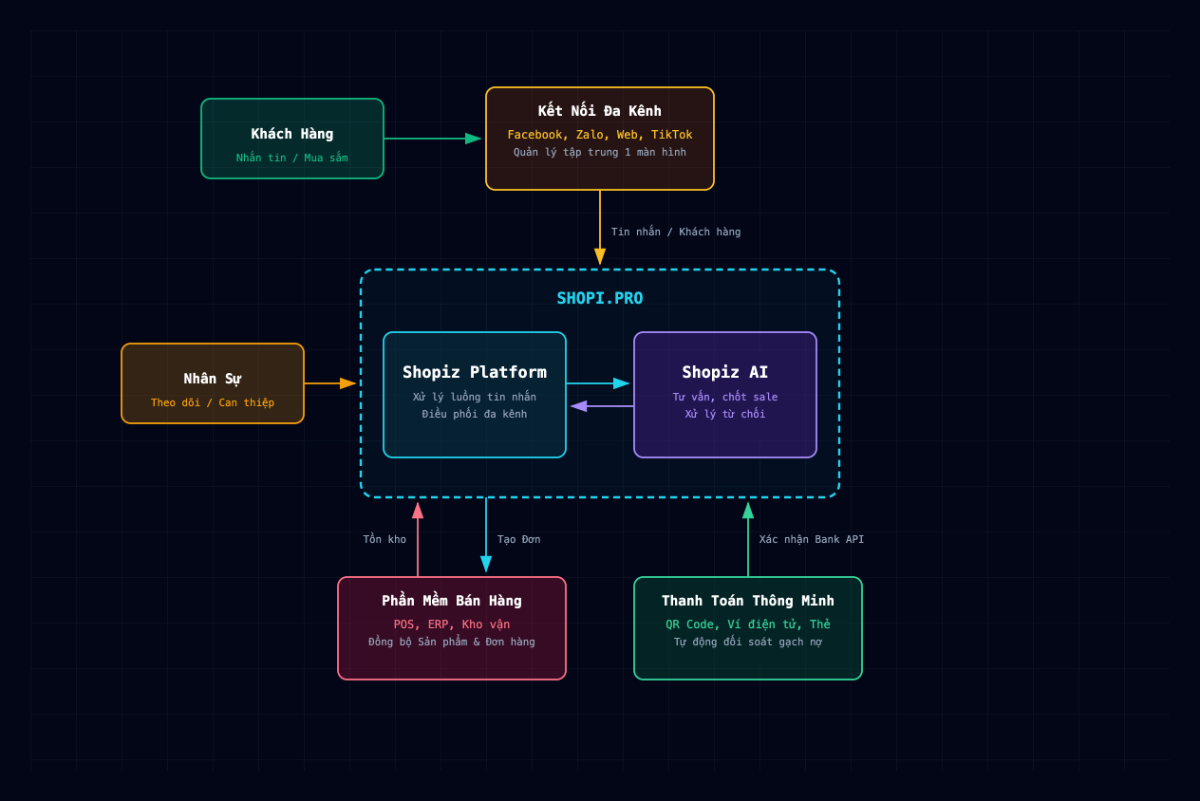Select the 'Tạo Đơn' arrow label
The height and width of the screenshot is (801, 1200).
coord(519,540)
